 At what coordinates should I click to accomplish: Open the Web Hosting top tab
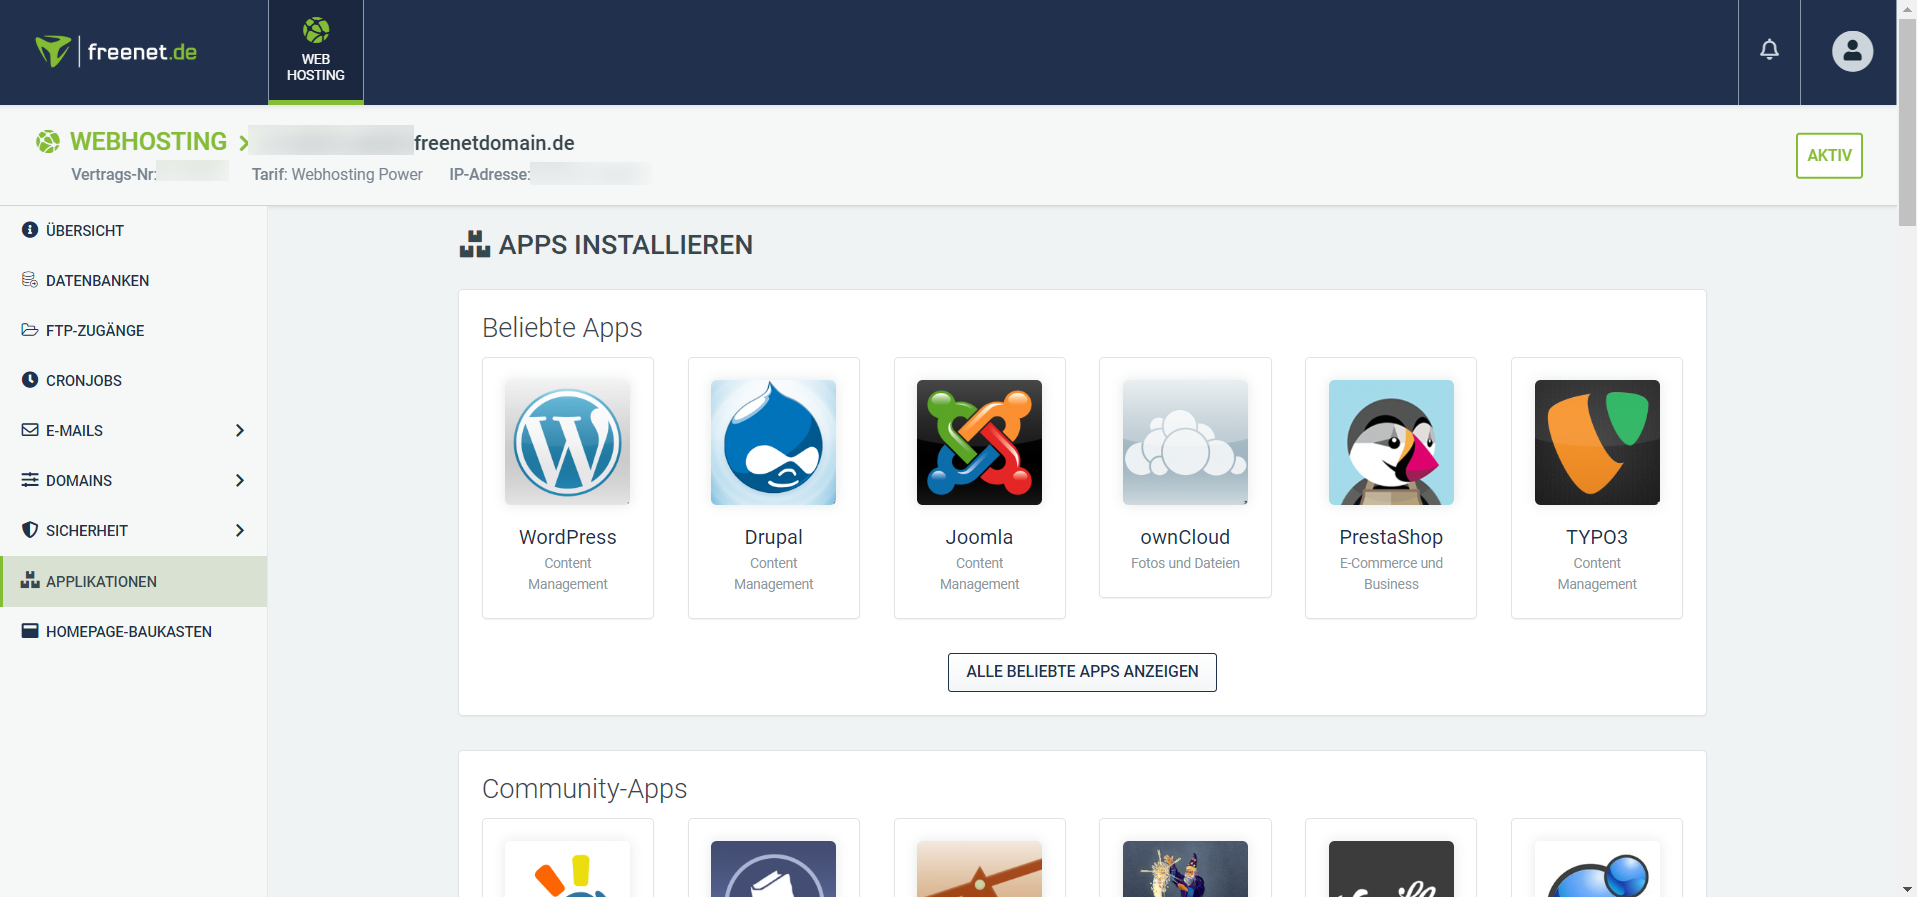click(316, 52)
